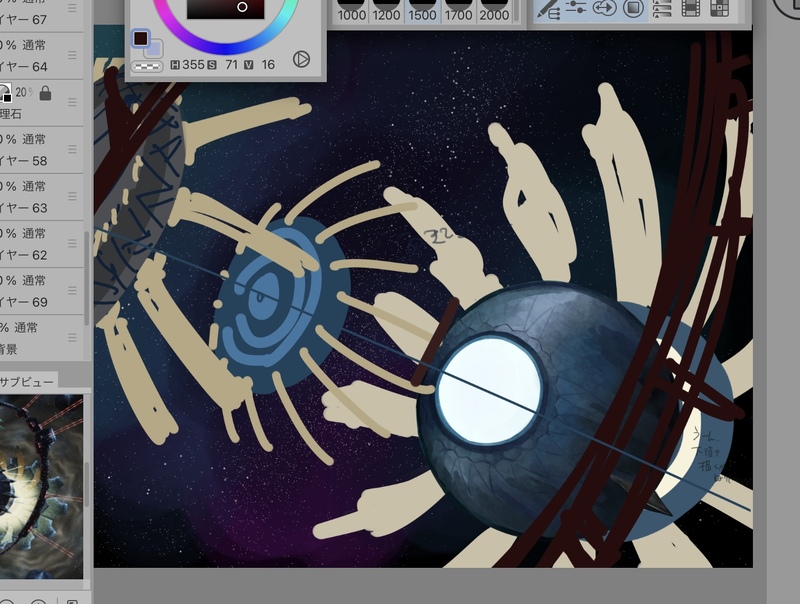Screen dimensions: 800x604
Task: Switch to the サブビュー tab
Action: (x=28, y=382)
